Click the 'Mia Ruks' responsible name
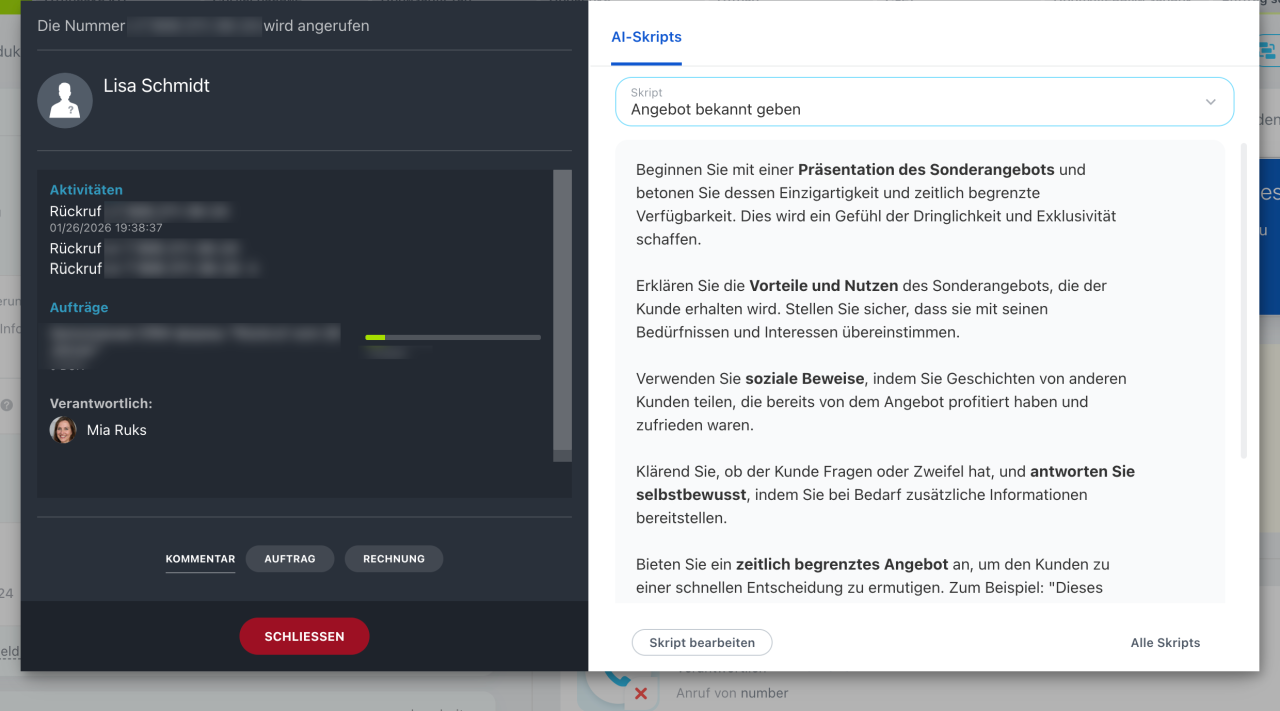 pyautogui.click(x=117, y=430)
